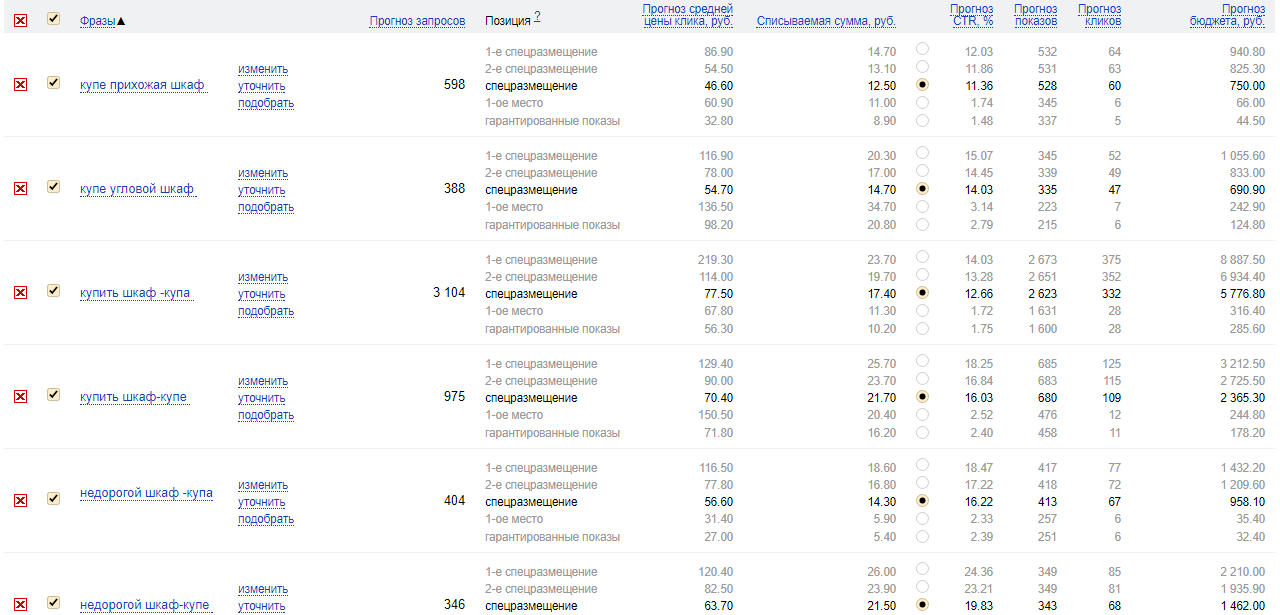Sort by 'Прогноз запросов' column header
This screenshot has width=1280, height=615.
[417, 21]
